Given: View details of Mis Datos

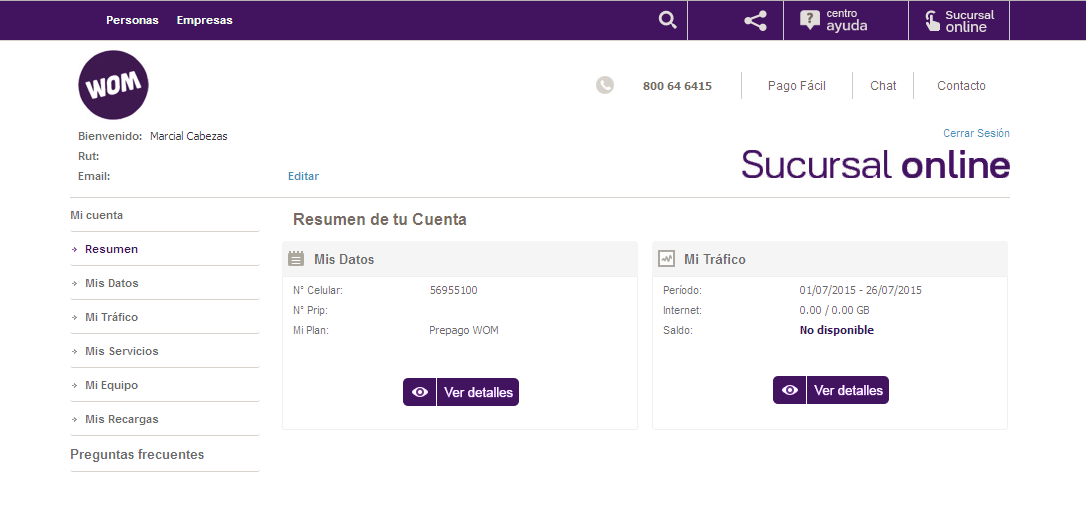Looking at the screenshot, I should point(461,392).
